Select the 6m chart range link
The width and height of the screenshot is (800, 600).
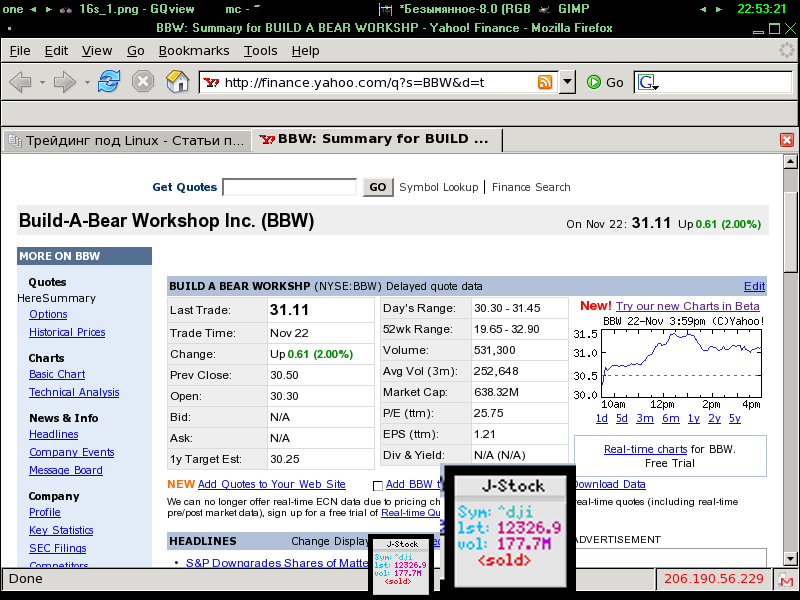[x=670, y=418]
